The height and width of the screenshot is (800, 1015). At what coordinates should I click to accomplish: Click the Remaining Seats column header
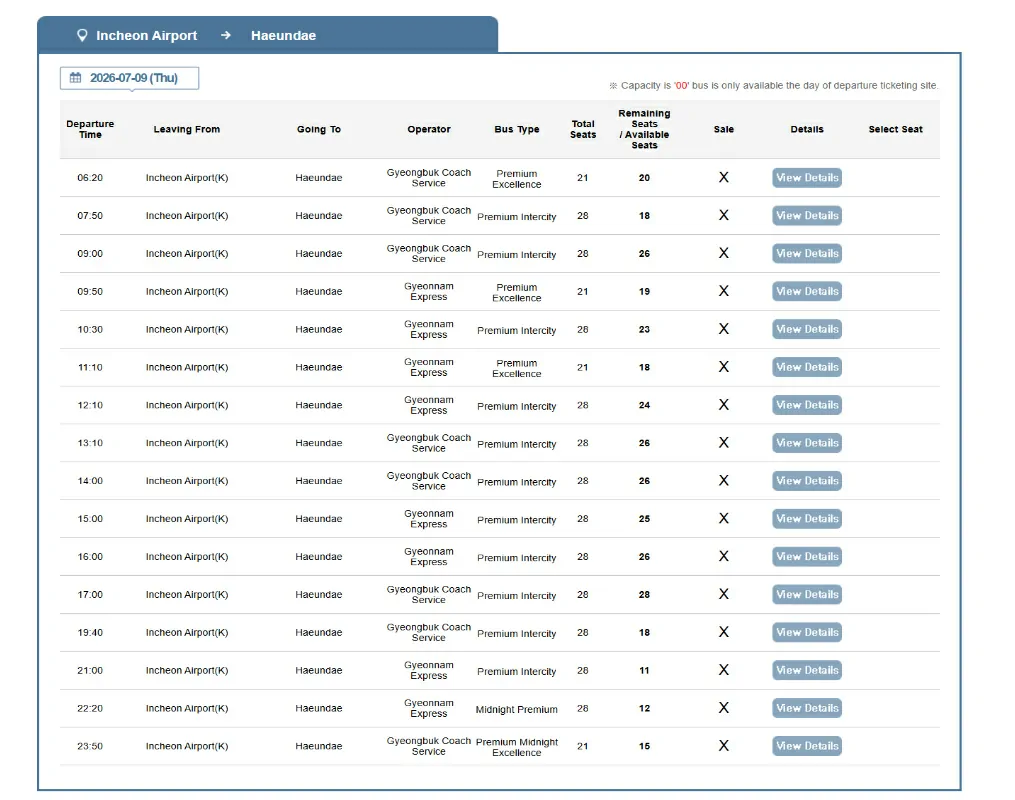[x=644, y=129]
